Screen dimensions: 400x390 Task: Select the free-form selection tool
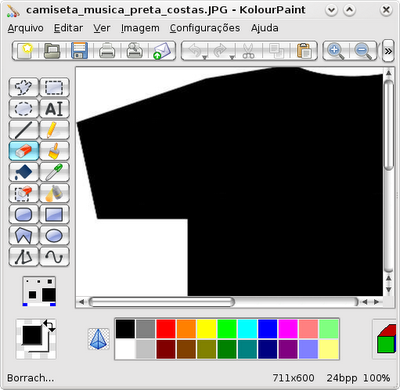point(24,87)
